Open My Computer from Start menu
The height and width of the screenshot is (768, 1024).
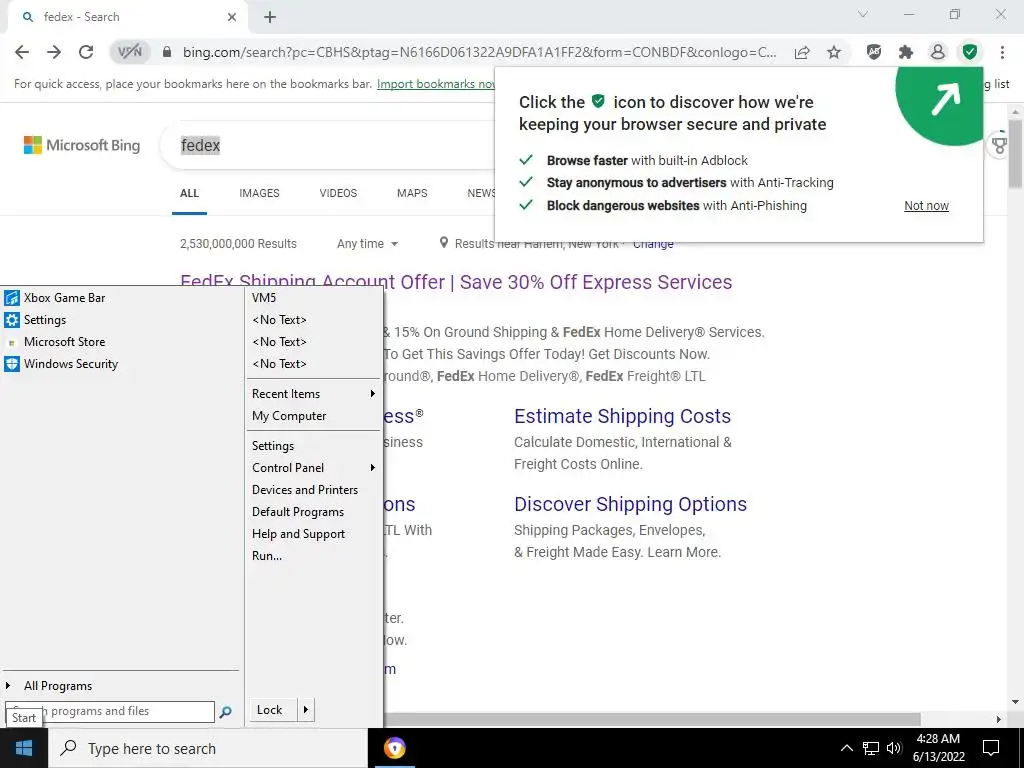(313, 416)
